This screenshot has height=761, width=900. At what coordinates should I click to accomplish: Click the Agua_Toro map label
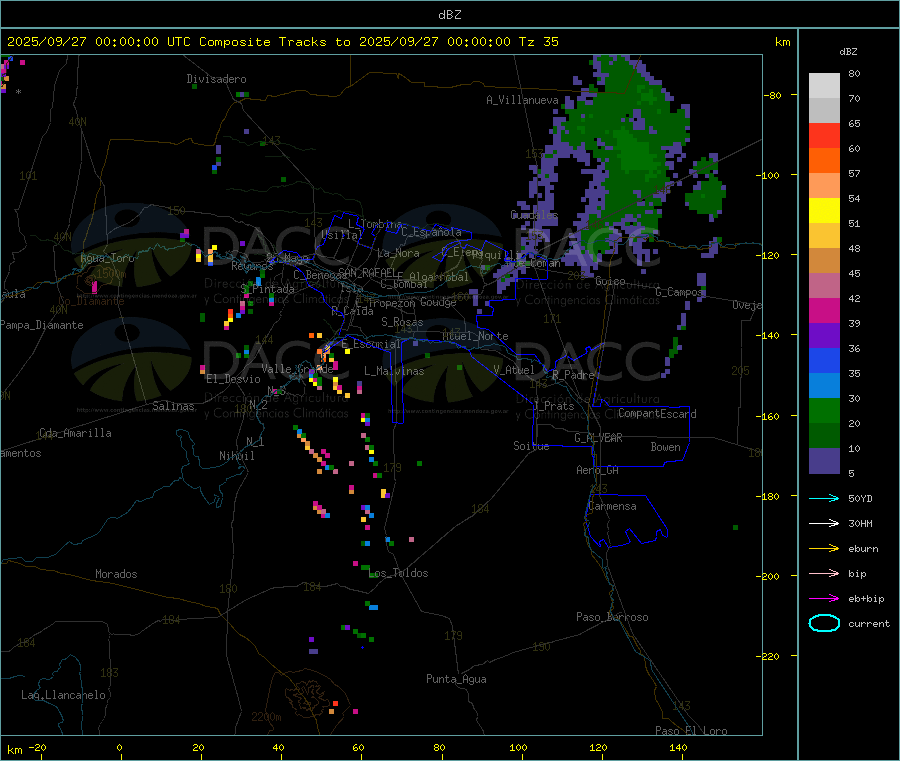tap(107, 258)
